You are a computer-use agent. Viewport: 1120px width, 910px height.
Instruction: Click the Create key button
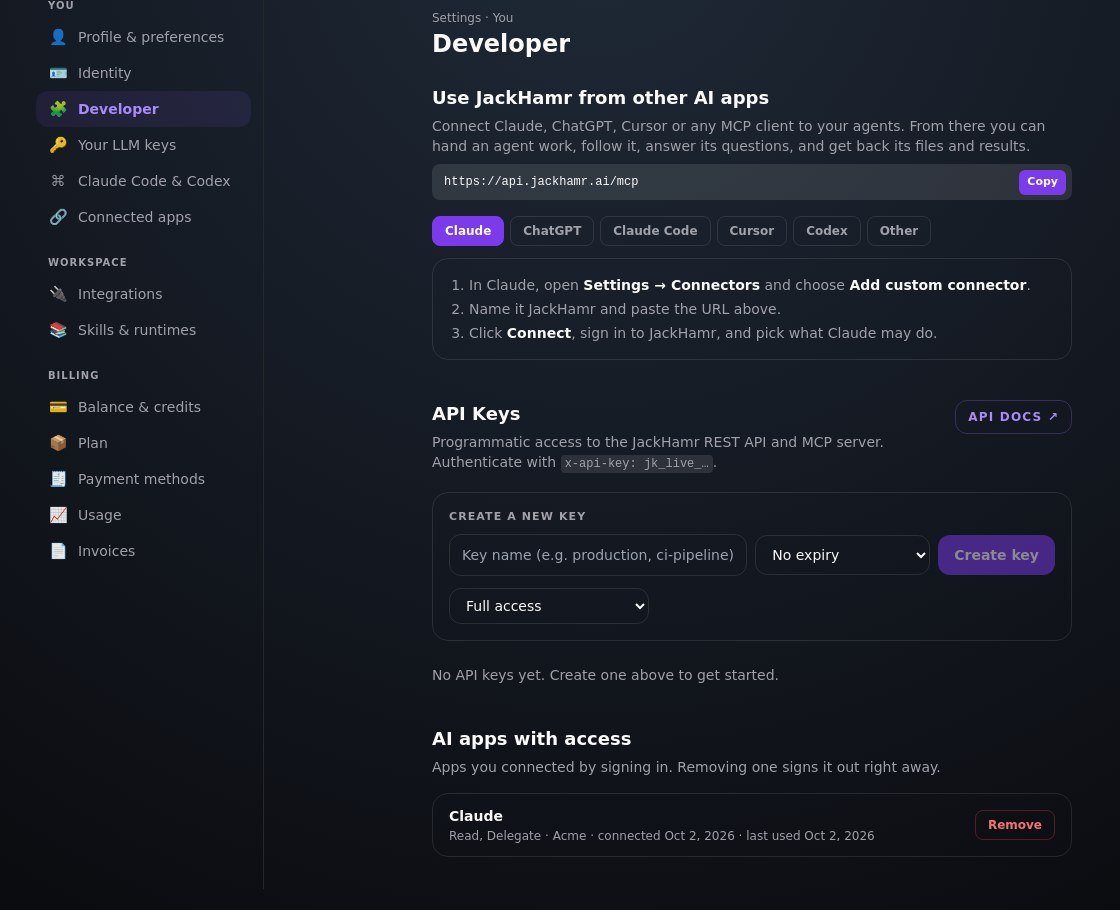pyautogui.click(x=996, y=555)
